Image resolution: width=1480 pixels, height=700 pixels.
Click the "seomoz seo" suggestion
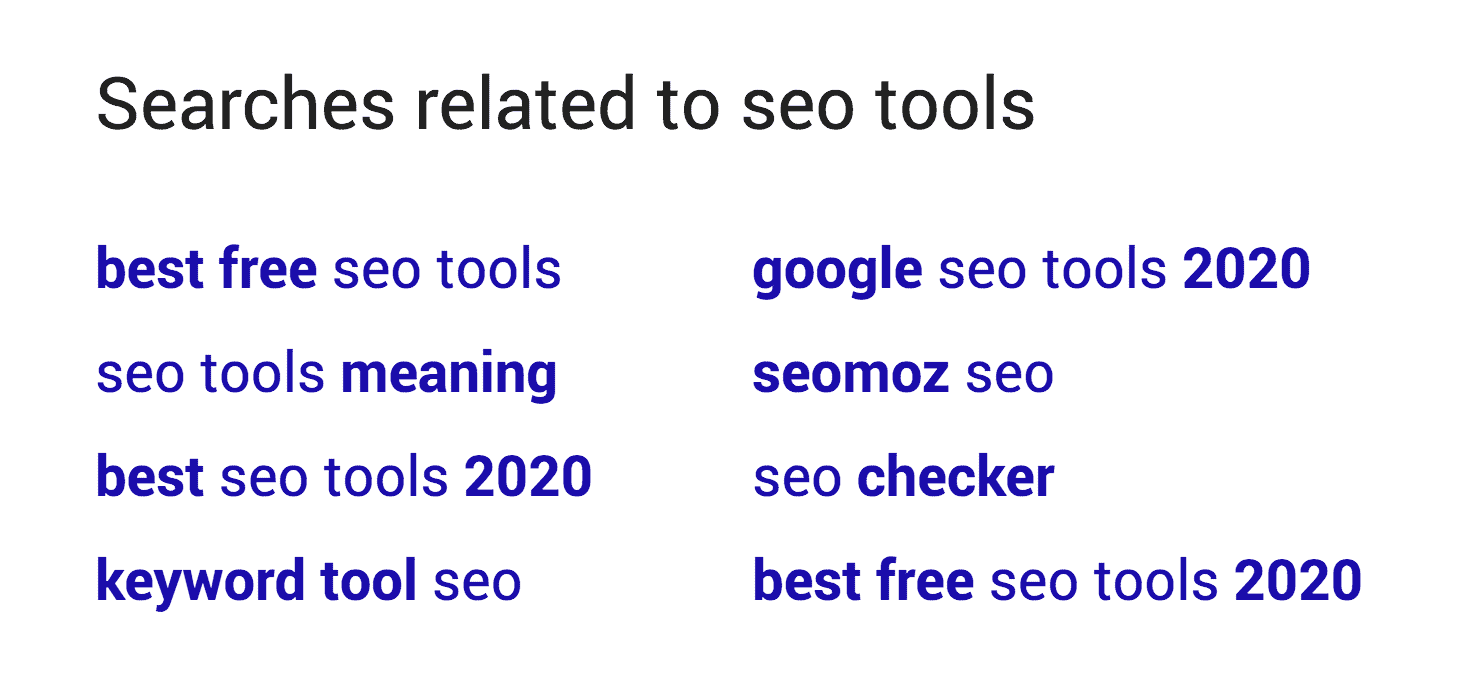(903, 374)
